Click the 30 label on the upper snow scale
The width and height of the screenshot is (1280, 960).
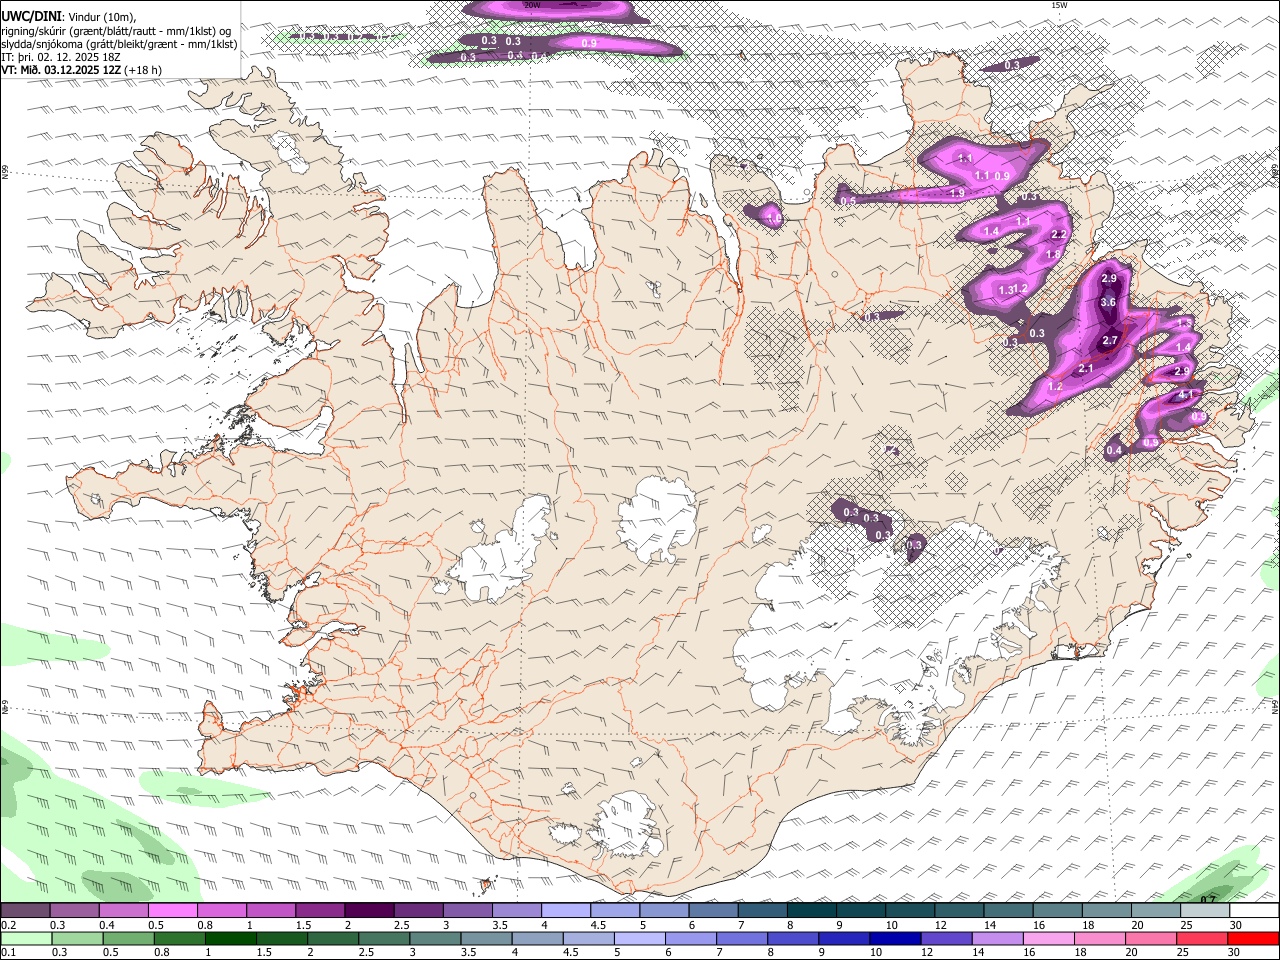coord(1236,925)
